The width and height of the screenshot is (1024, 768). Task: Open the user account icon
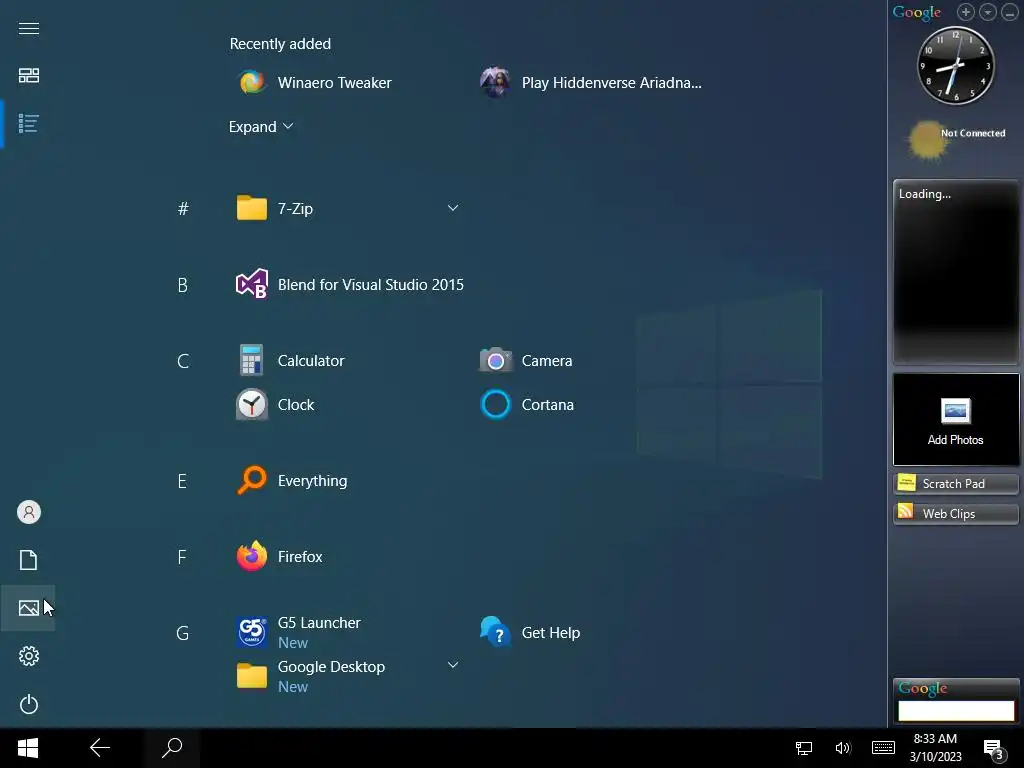tap(29, 512)
